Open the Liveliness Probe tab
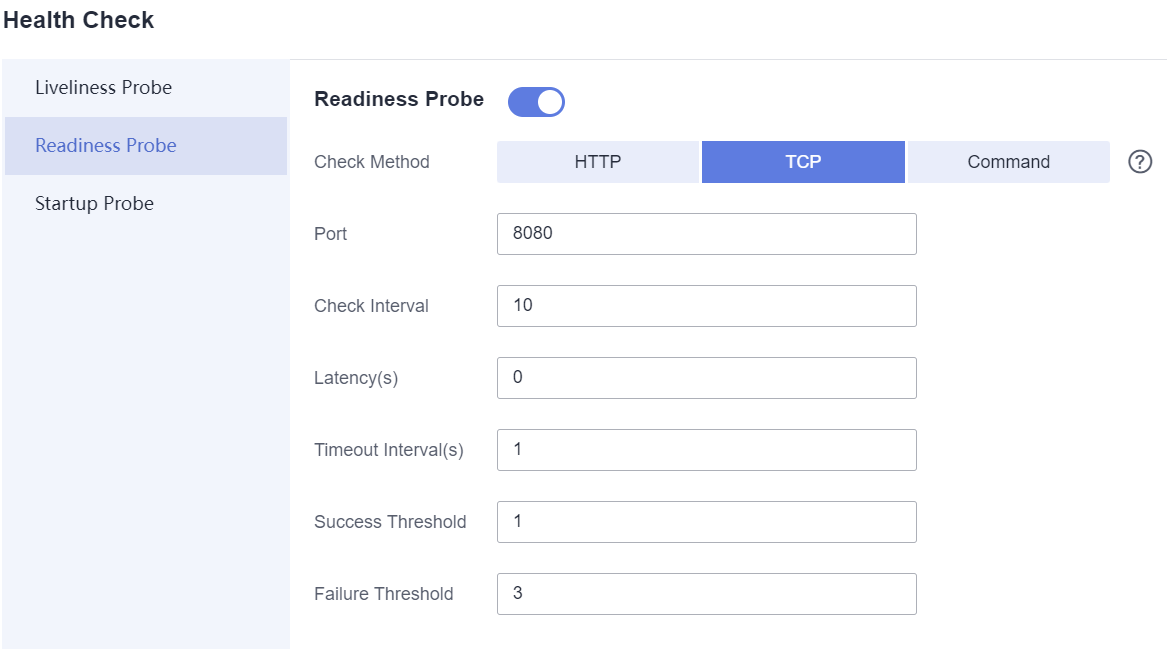1167x649 pixels. [104, 88]
